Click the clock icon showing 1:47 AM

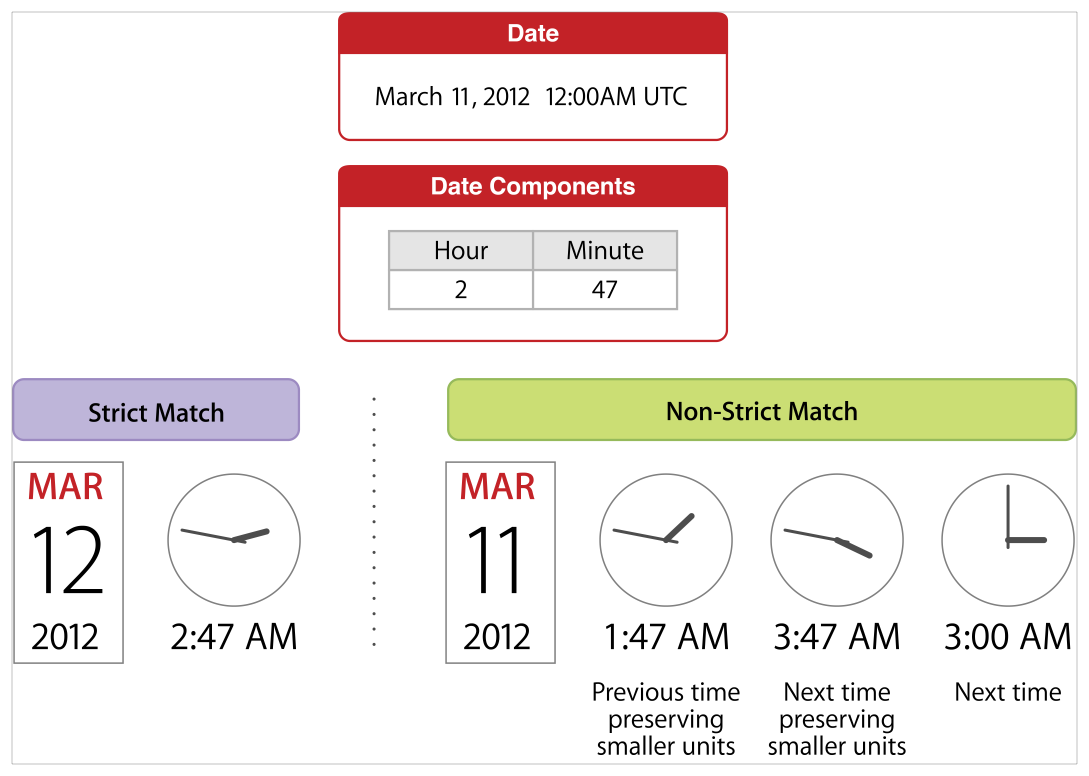pos(666,540)
